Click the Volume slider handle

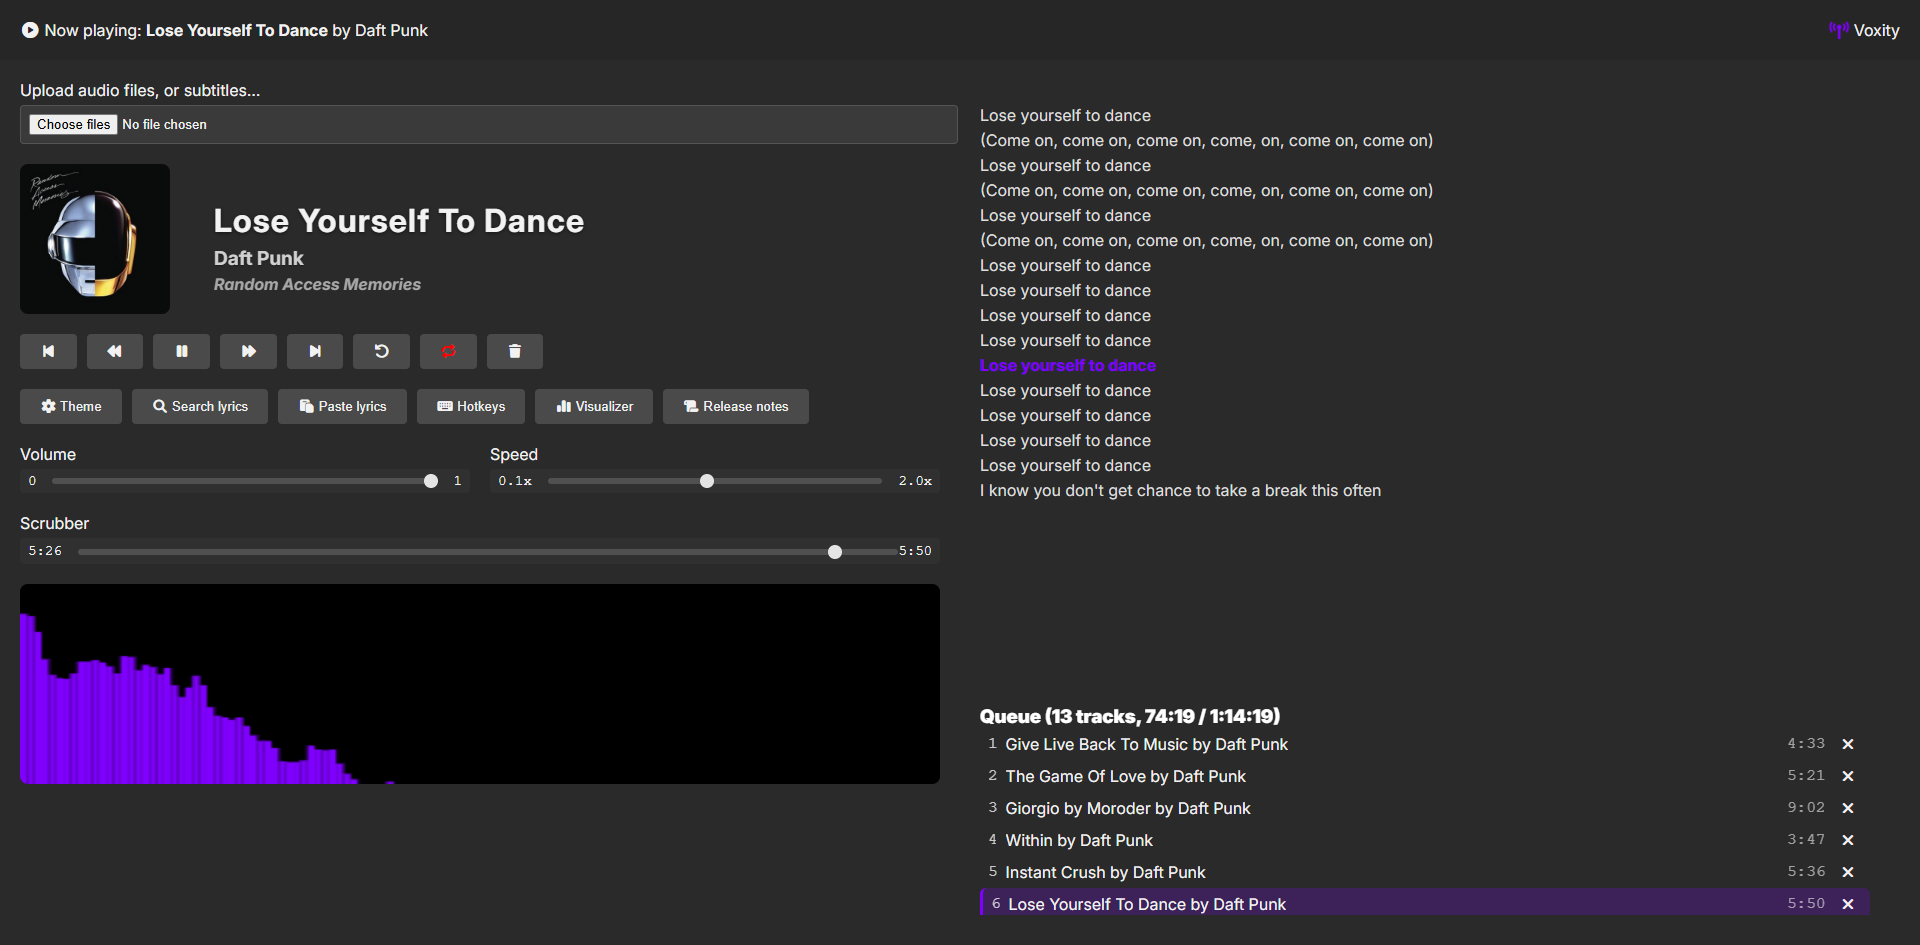[x=431, y=481]
